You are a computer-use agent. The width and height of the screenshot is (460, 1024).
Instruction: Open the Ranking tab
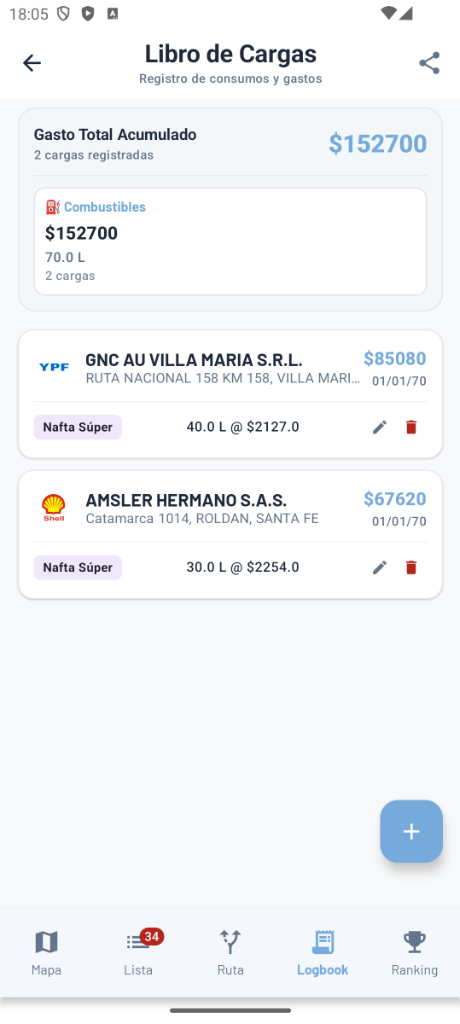point(414,953)
